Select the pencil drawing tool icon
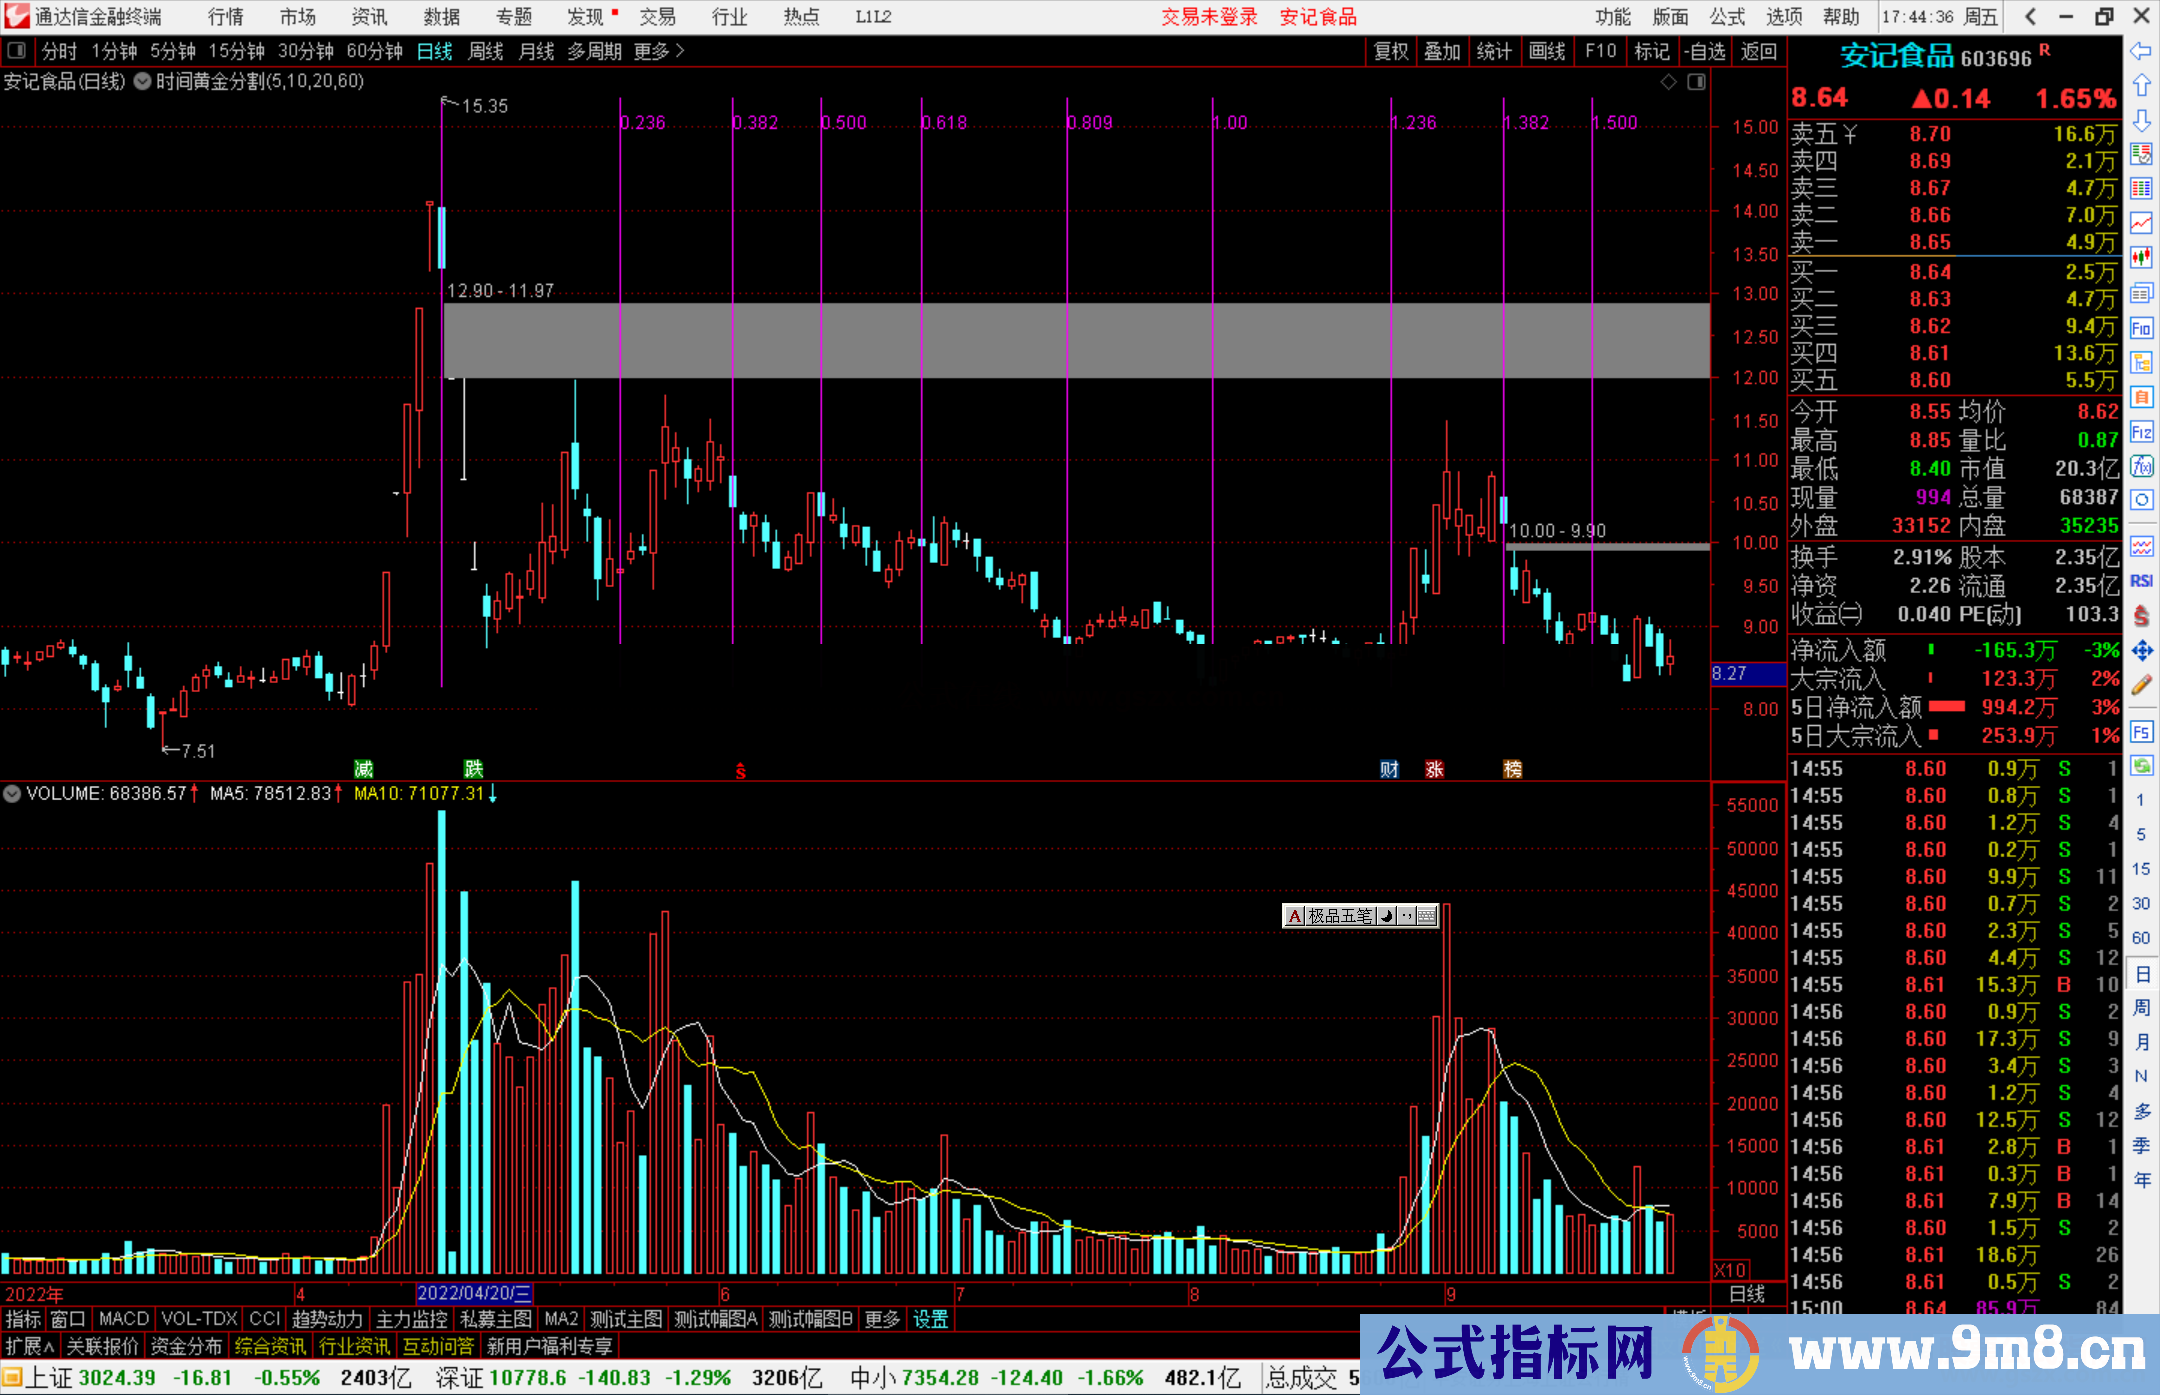The height and width of the screenshot is (1395, 2160). (x=2141, y=686)
